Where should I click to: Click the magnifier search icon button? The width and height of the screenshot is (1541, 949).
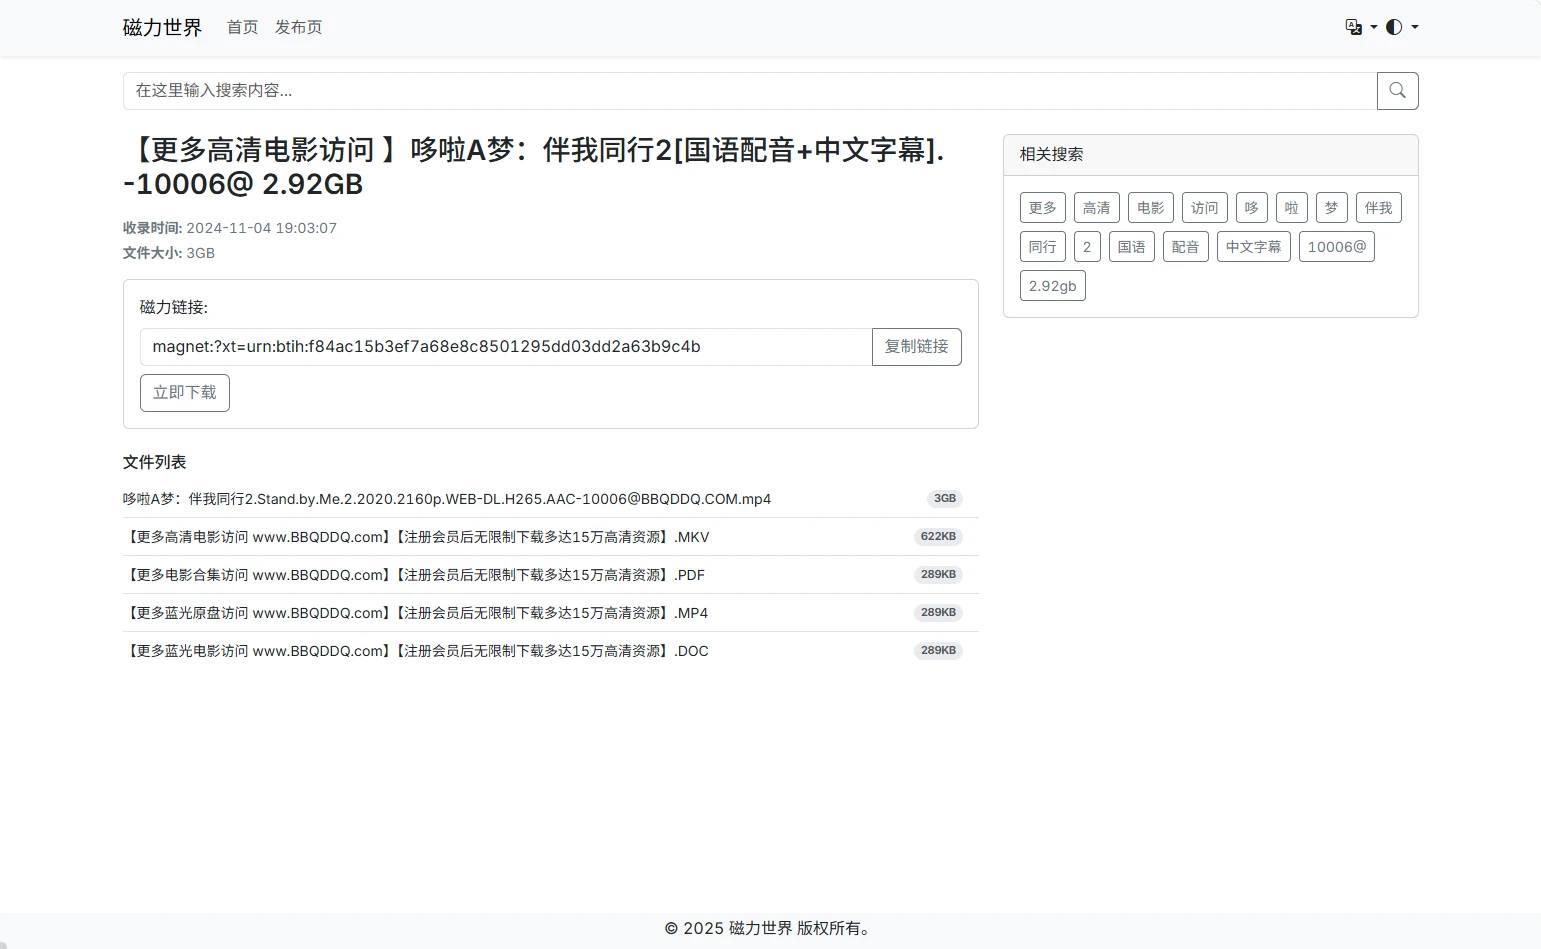[x=1397, y=91]
